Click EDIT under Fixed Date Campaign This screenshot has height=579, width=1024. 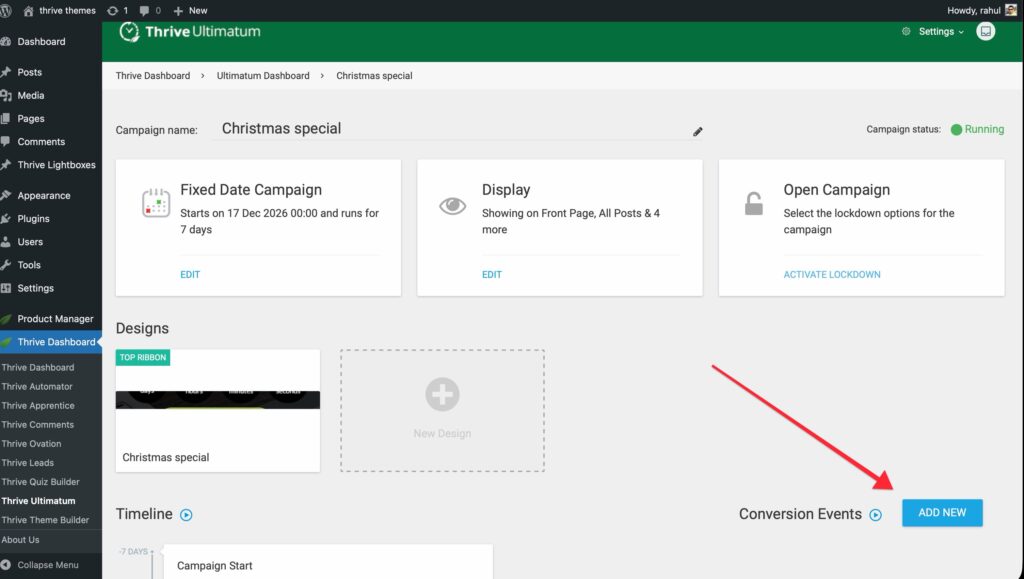coord(190,274)
